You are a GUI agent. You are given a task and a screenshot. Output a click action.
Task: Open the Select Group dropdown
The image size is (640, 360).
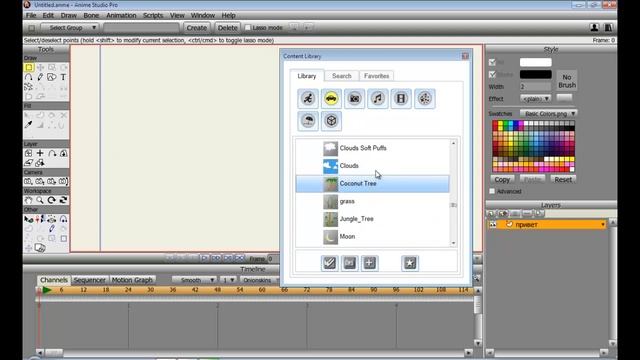click(69, 28)
